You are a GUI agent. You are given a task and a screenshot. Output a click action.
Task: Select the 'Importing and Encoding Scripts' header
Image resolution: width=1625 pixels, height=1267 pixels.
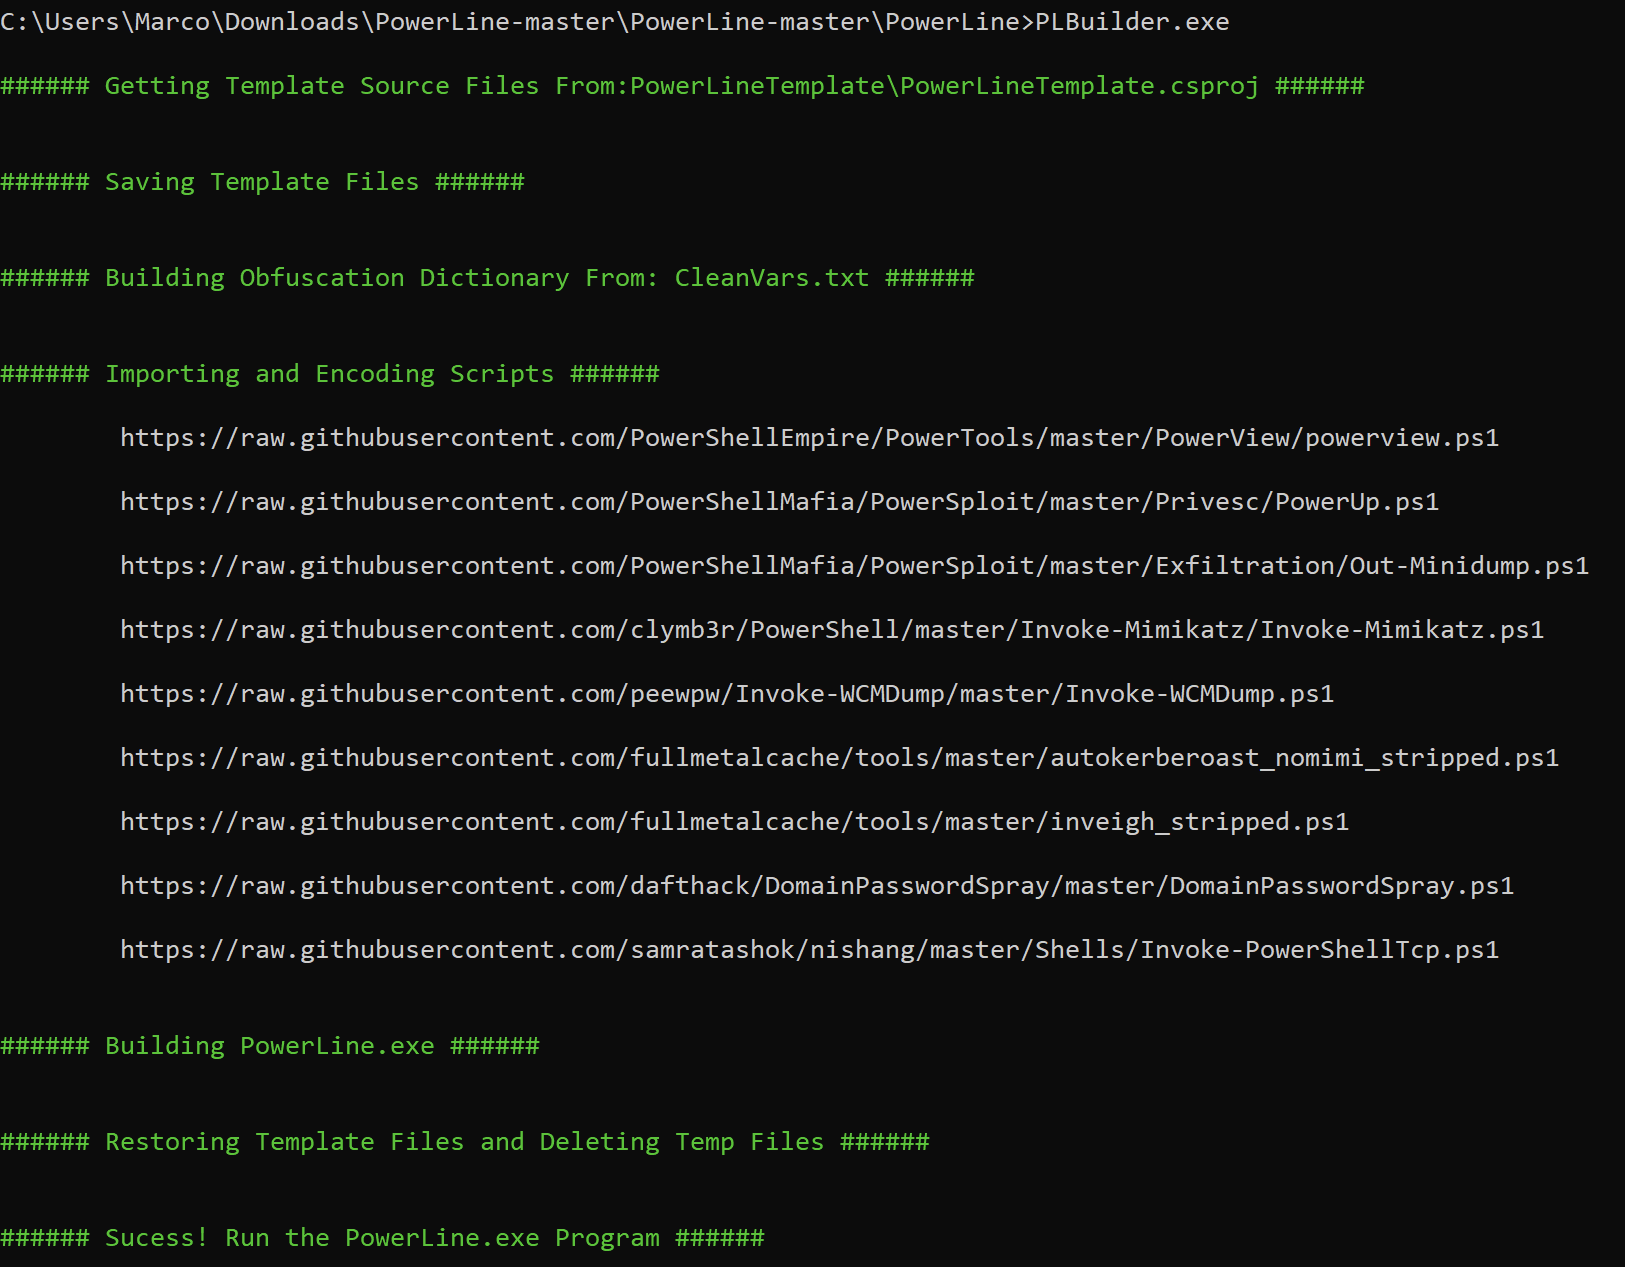(330, 374)
